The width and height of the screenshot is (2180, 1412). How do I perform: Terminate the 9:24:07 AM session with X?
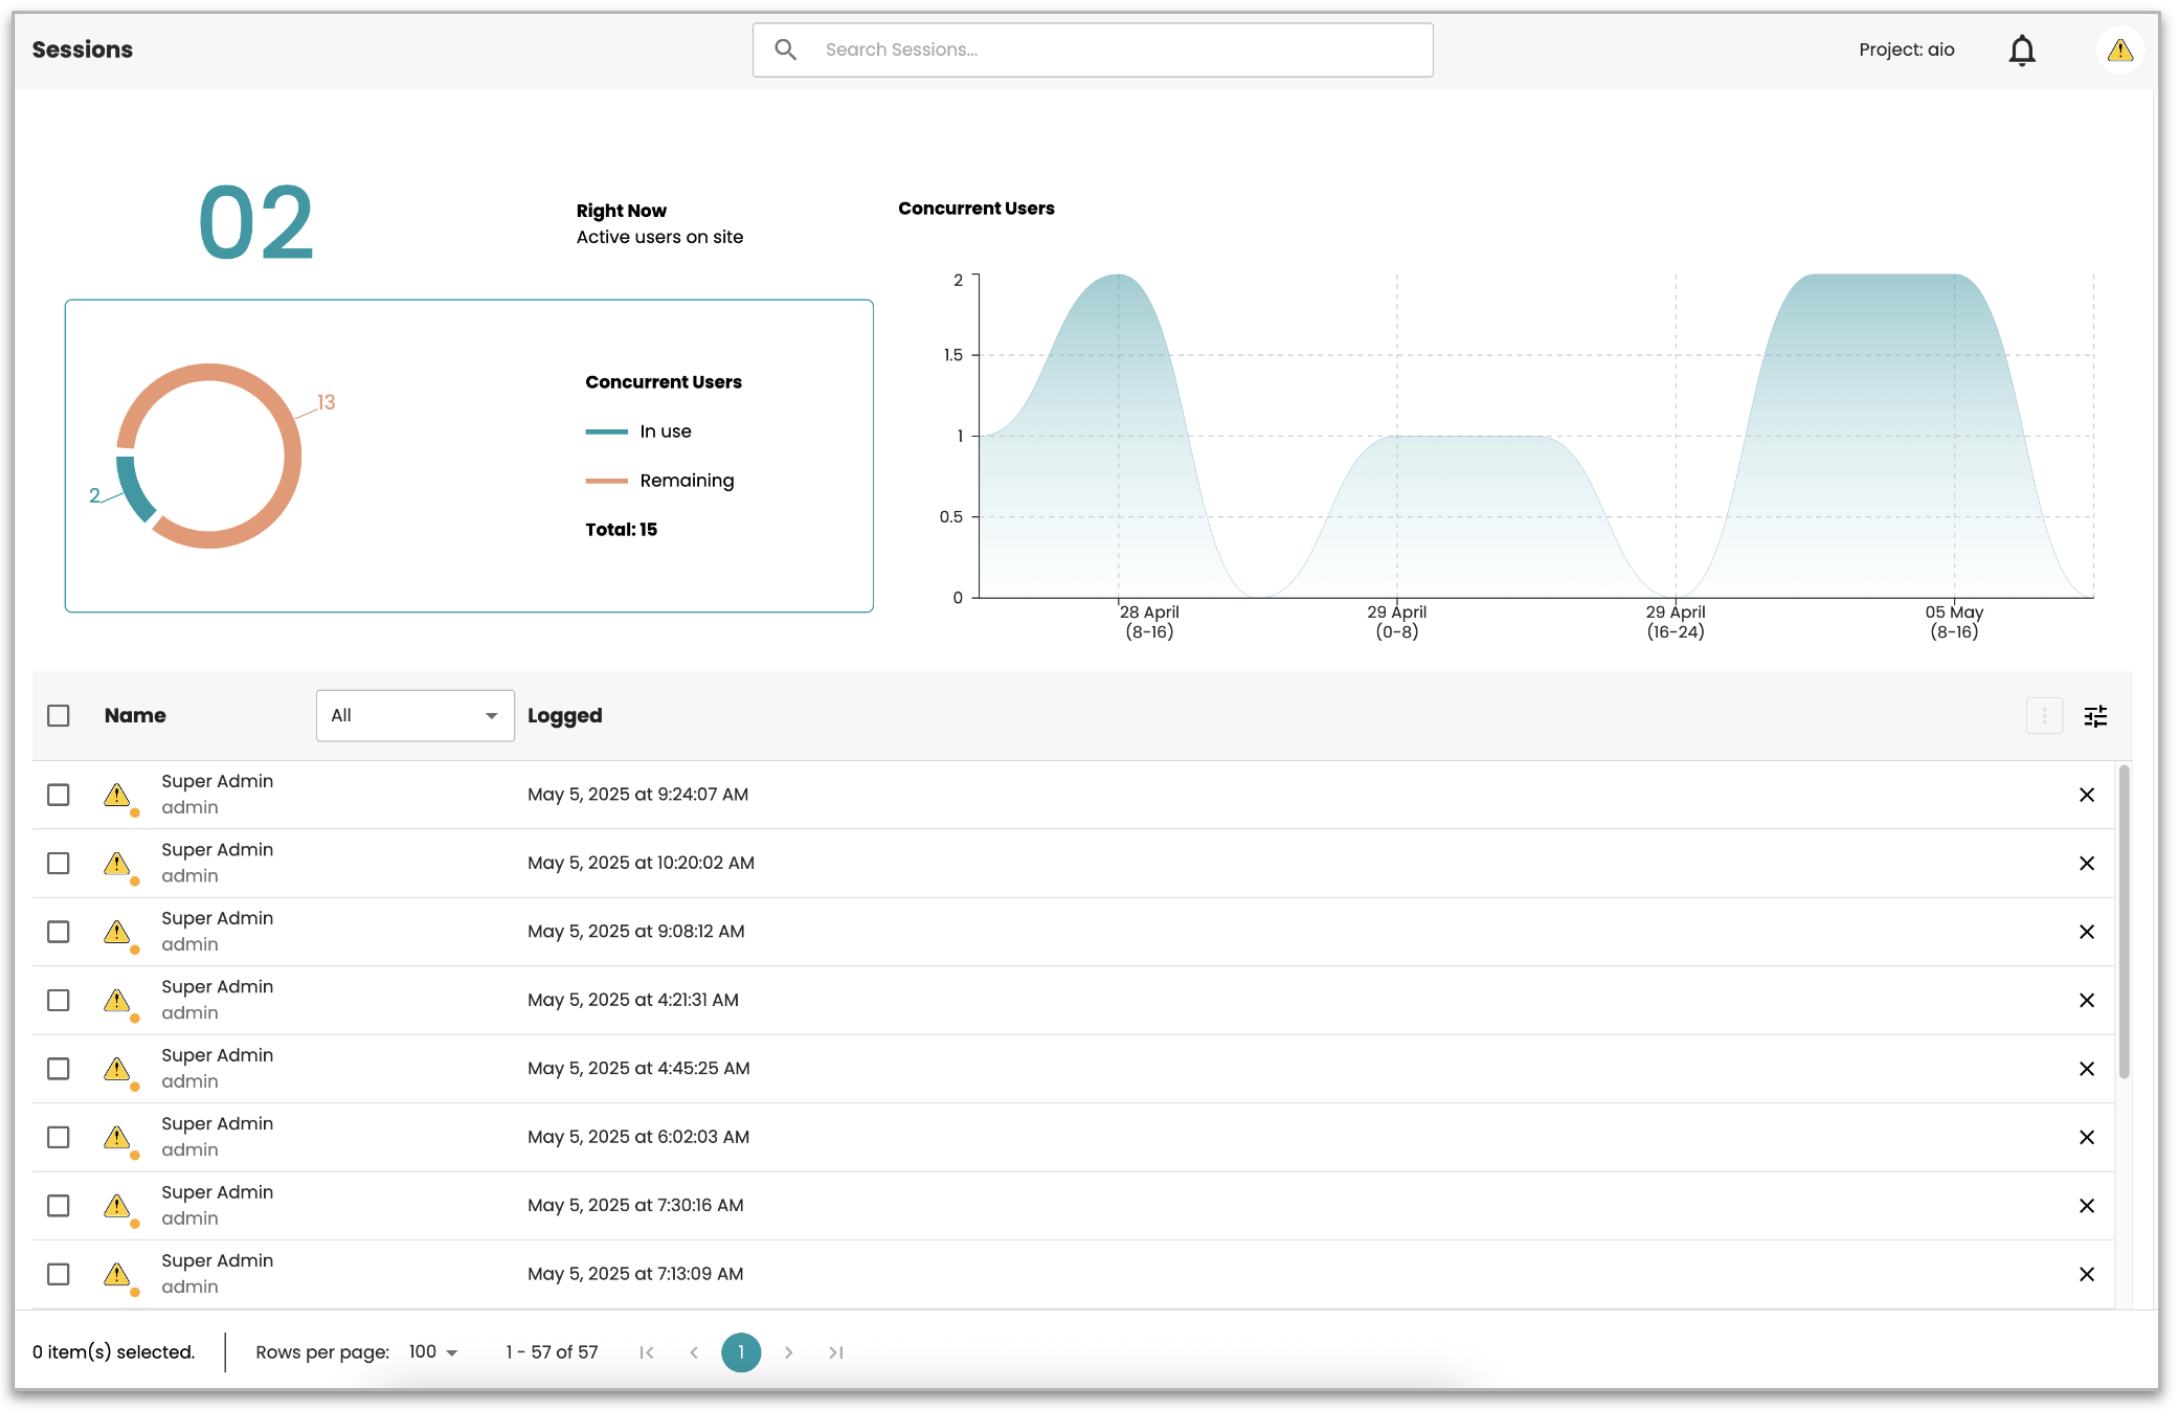(x=2086, y=795)
